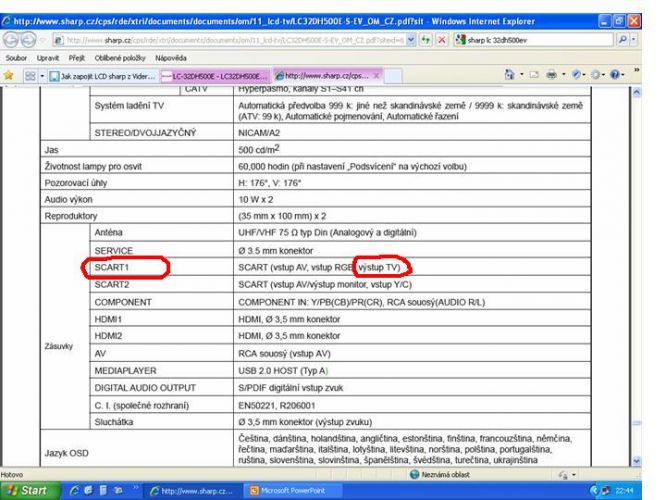Image resolution: width=666 pixels, height=500 pixels.
Task: Open the print options dropdown arrow
Action: [x=564, y=75]
